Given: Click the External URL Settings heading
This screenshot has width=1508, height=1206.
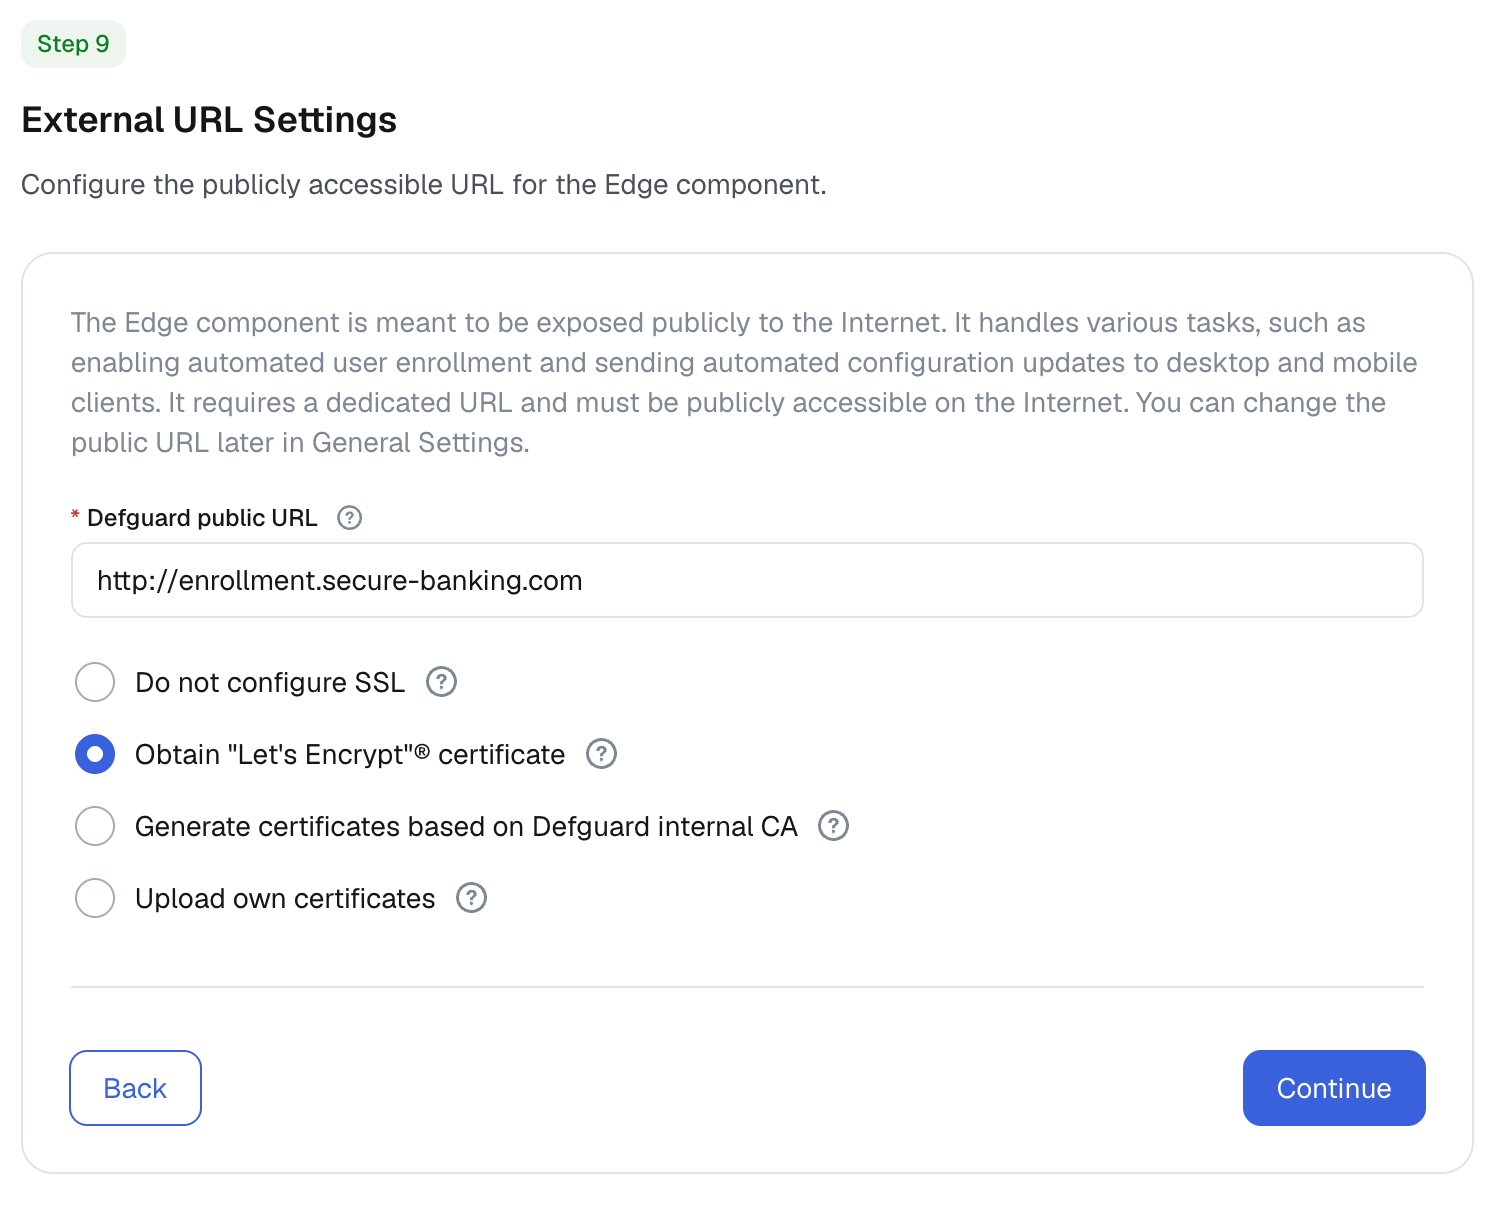Looking at the screenshot, I should pyautogui.click(x=209, y=119).
